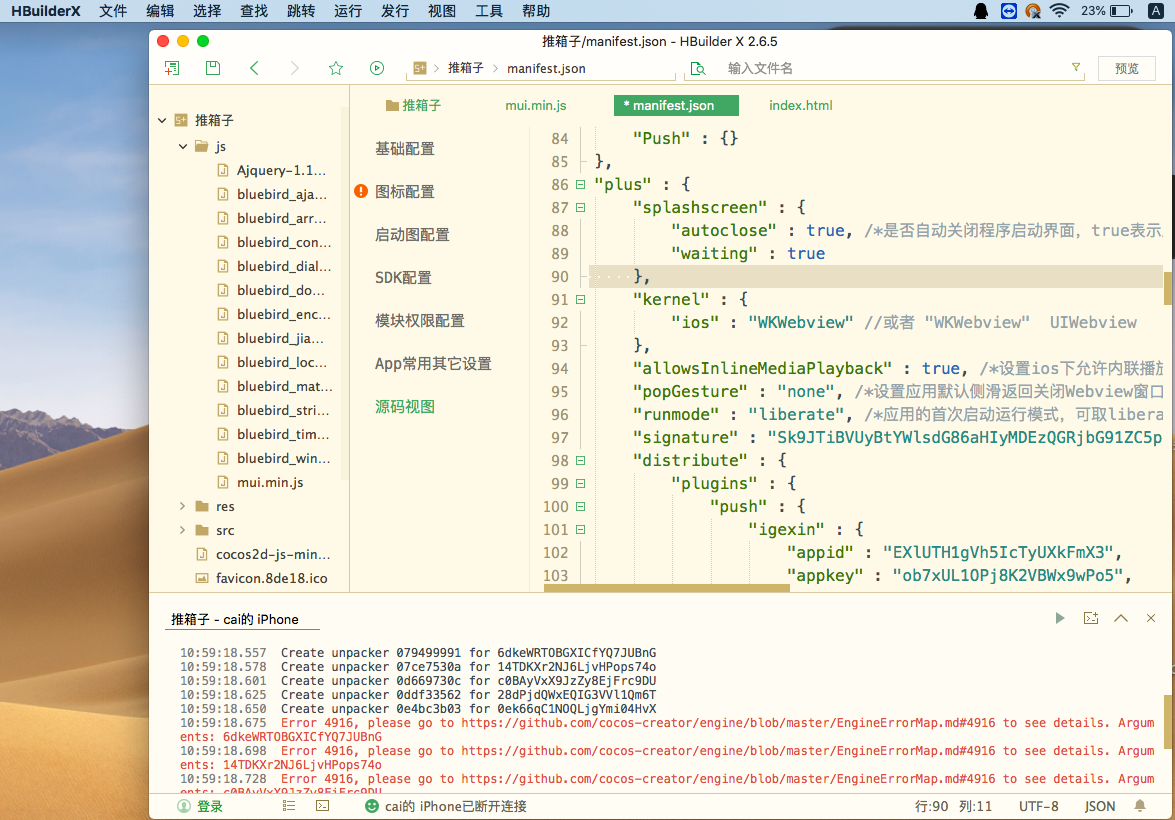Collapse the console panel with the chevron
Image resolution: width=1175 pixels, height=820 pixels.
pyautogui.click(x=1121, y=619)
